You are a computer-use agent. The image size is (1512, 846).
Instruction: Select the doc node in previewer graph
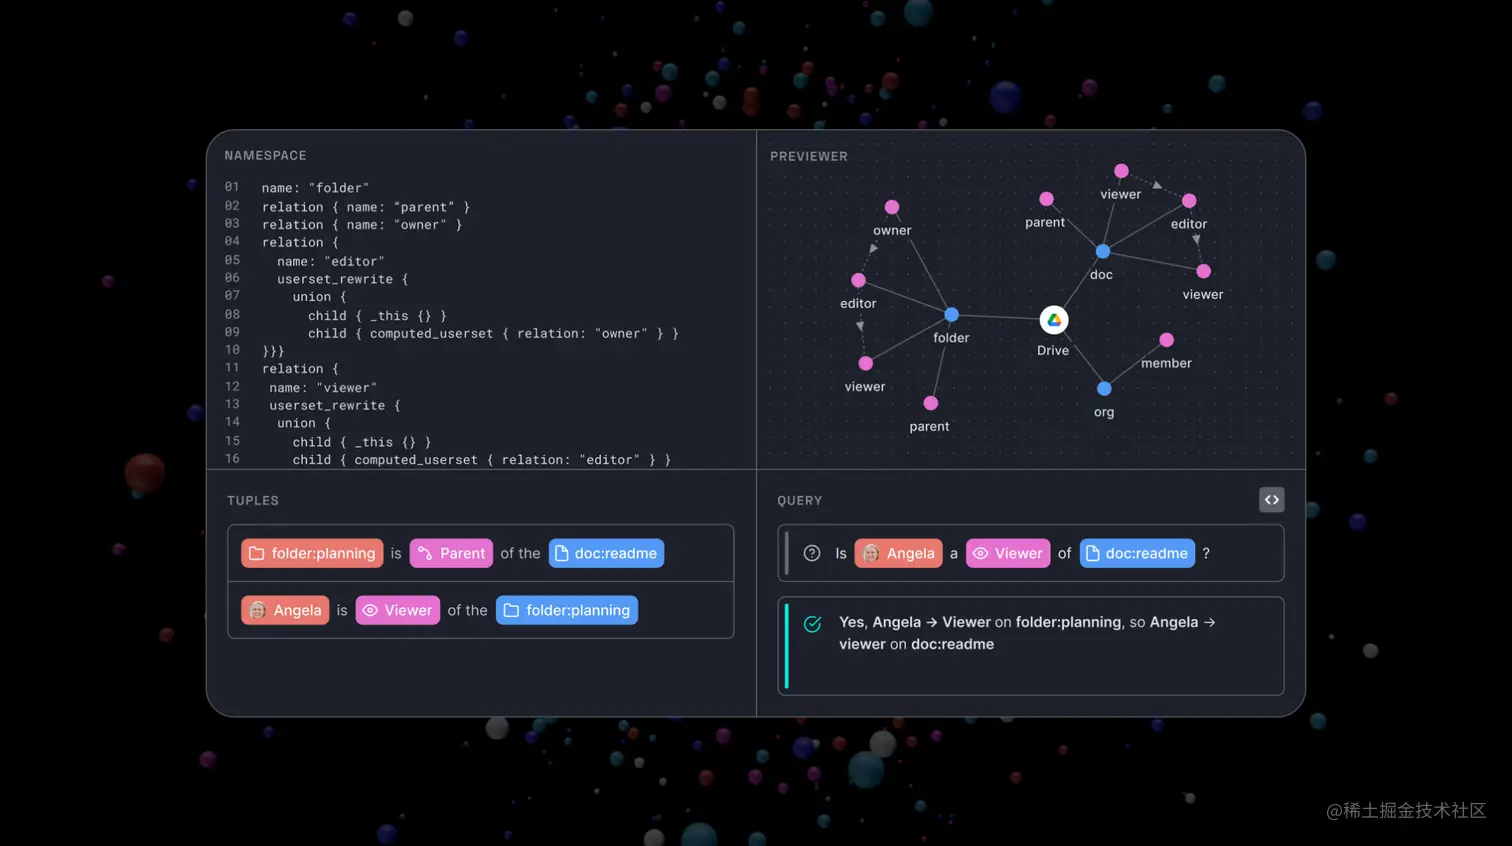pyautogui.click(x=1103, y=251)
